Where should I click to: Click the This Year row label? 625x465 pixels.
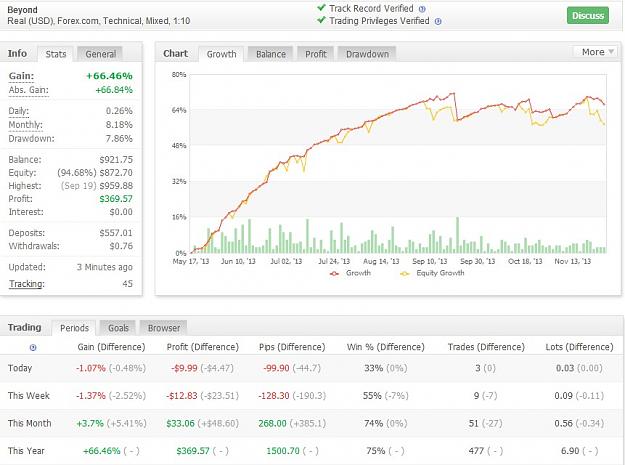pyautogui.click(x=26, y=451)
